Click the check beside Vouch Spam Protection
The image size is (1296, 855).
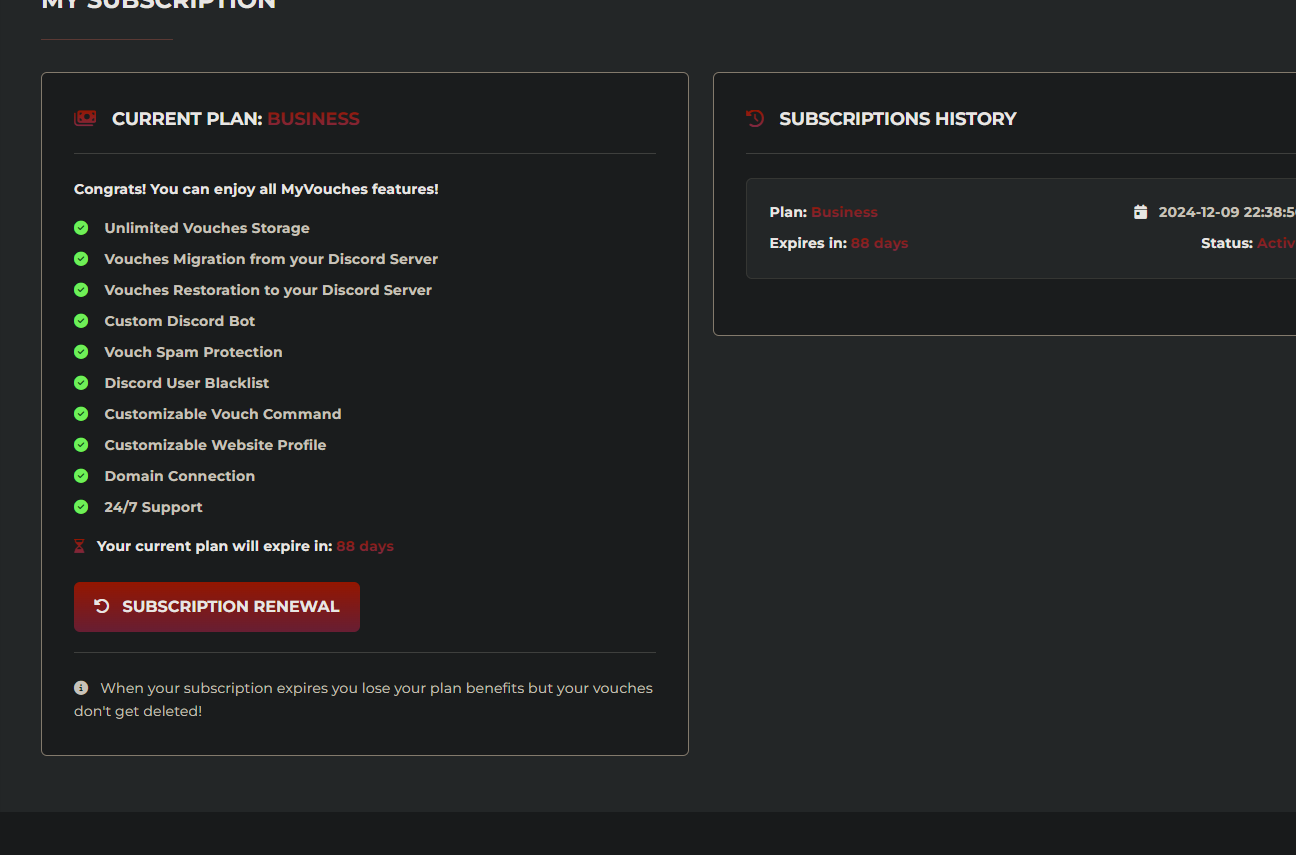point(81,352)
